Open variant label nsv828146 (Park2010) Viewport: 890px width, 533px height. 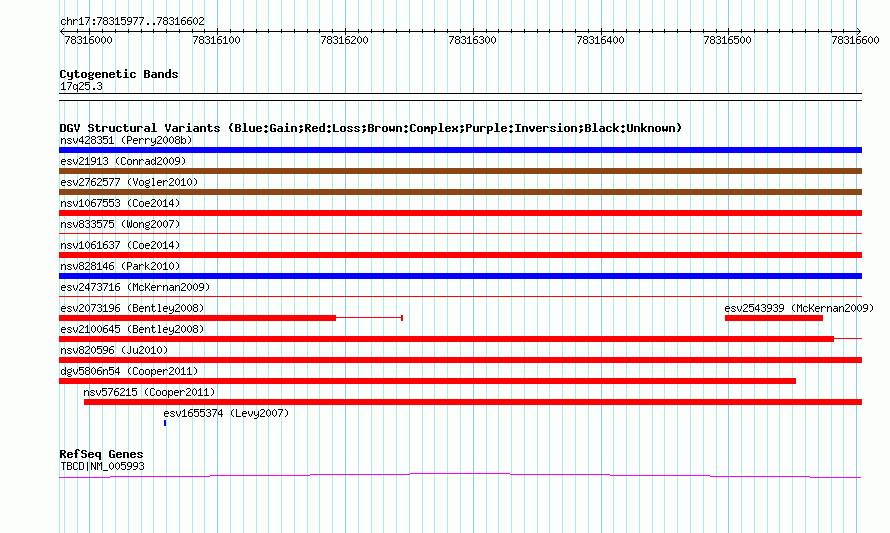click(x=120, y=266)
